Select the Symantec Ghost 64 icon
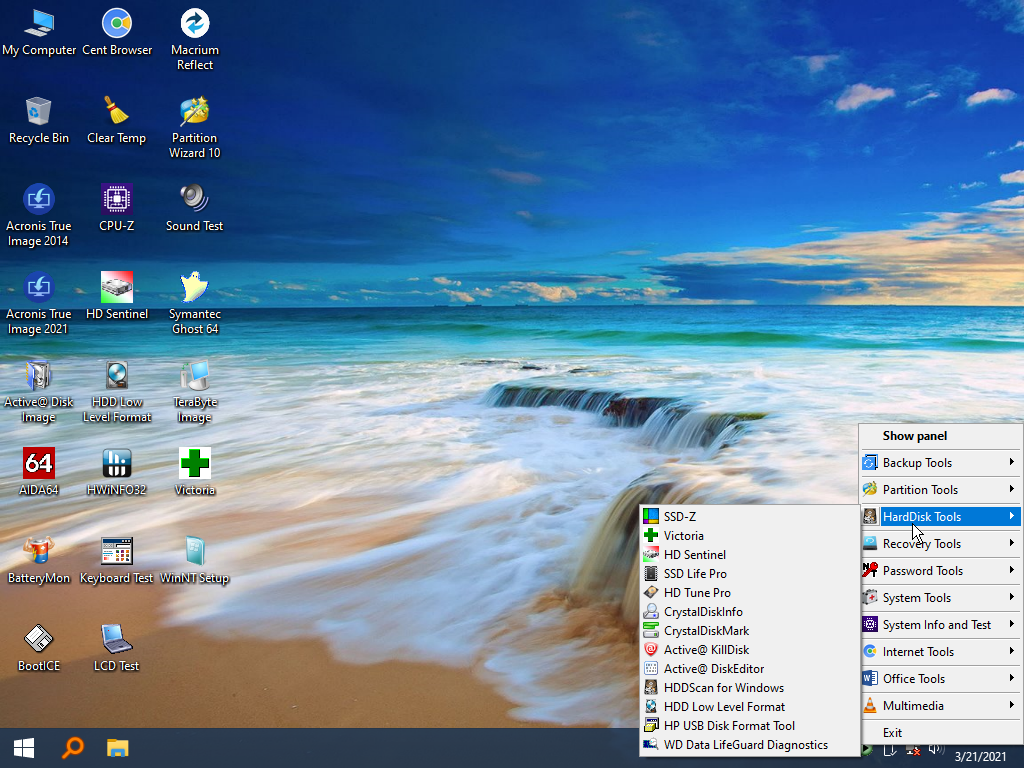 (195, 303)
